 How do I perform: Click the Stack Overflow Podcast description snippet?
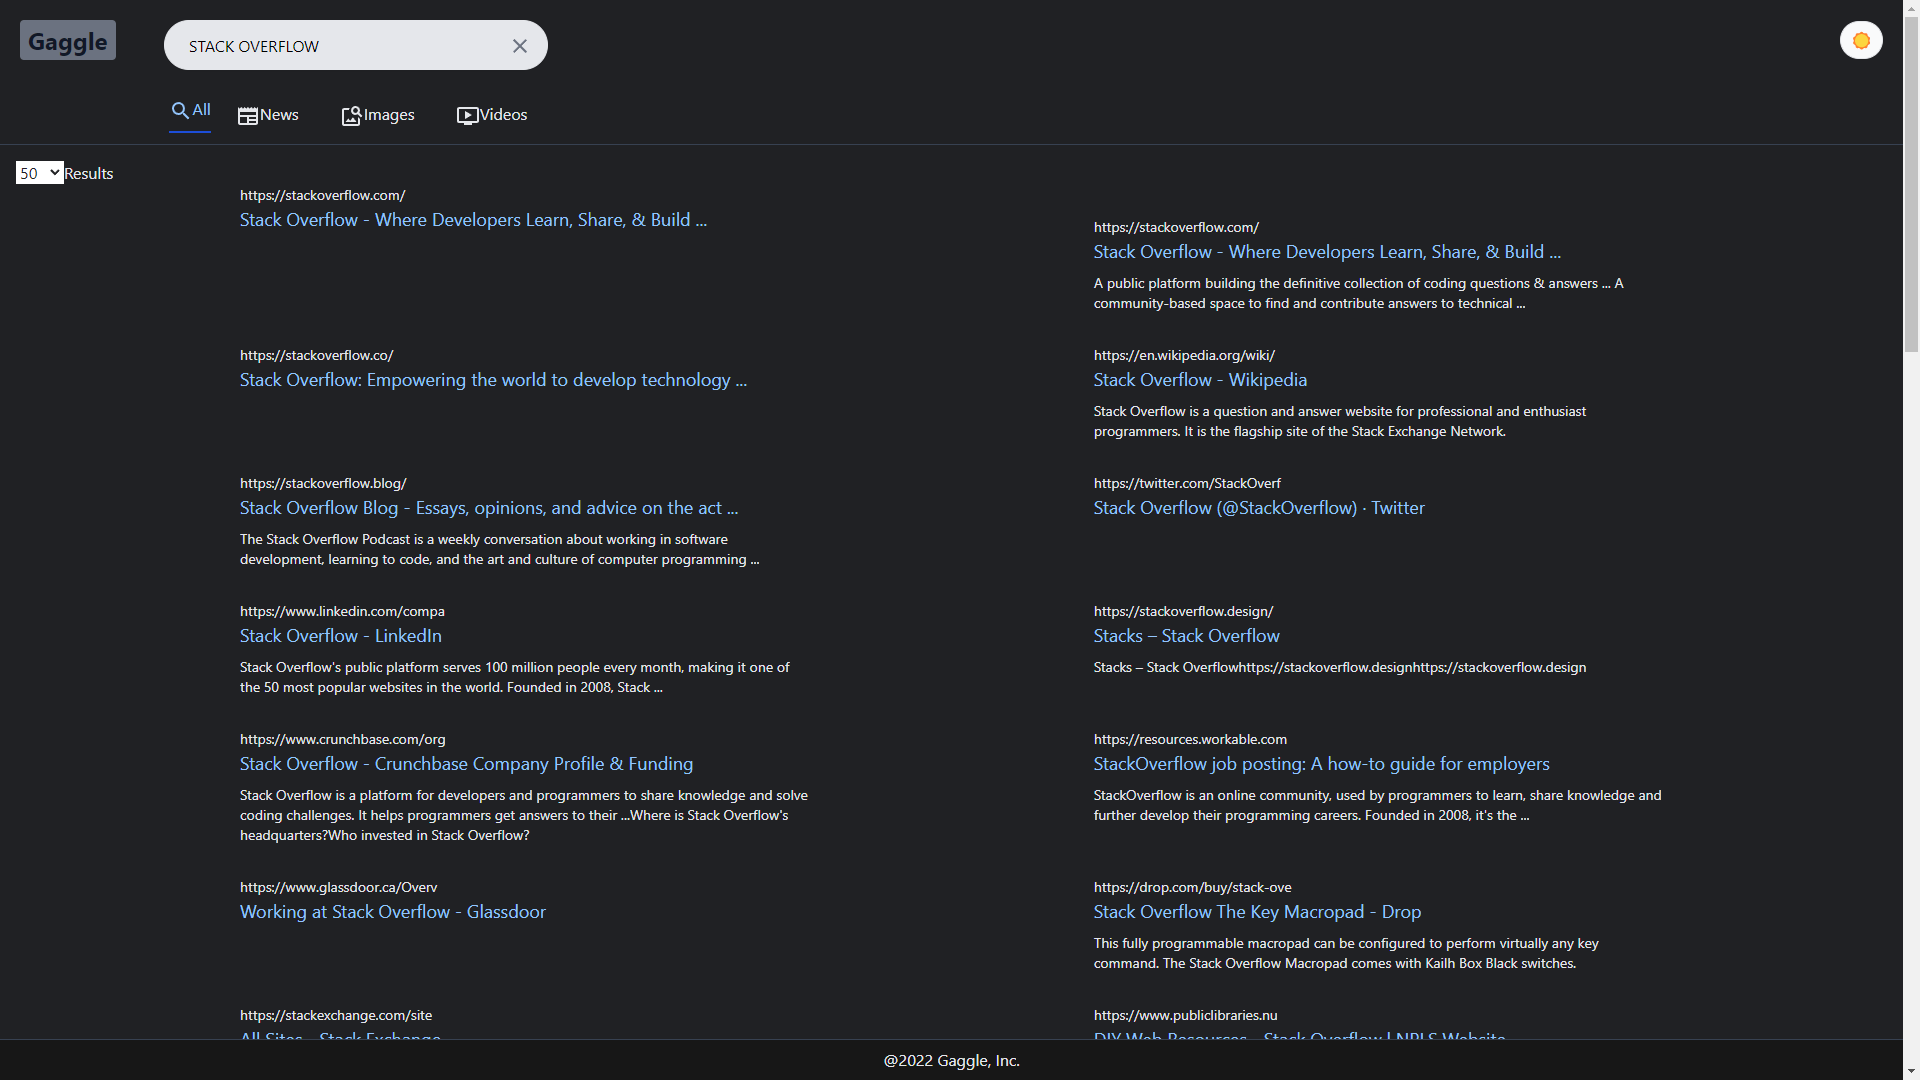499,549
